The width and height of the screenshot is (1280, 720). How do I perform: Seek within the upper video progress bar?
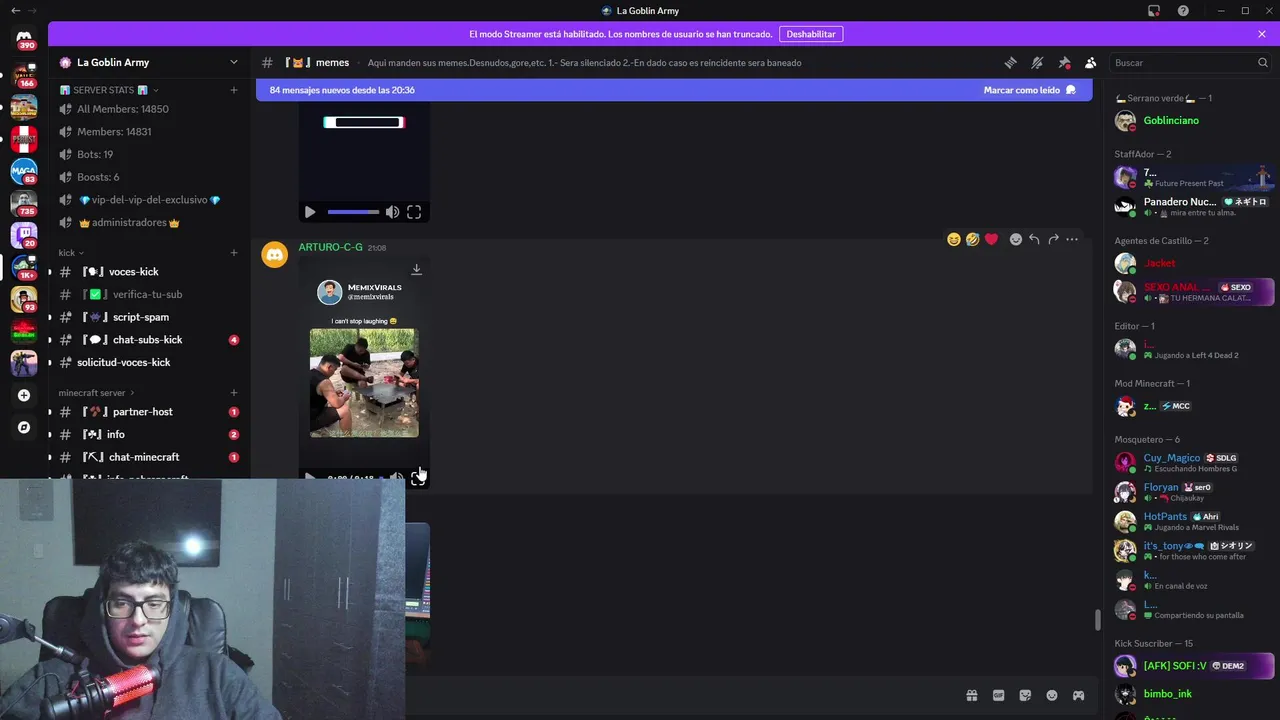(353, 212)
